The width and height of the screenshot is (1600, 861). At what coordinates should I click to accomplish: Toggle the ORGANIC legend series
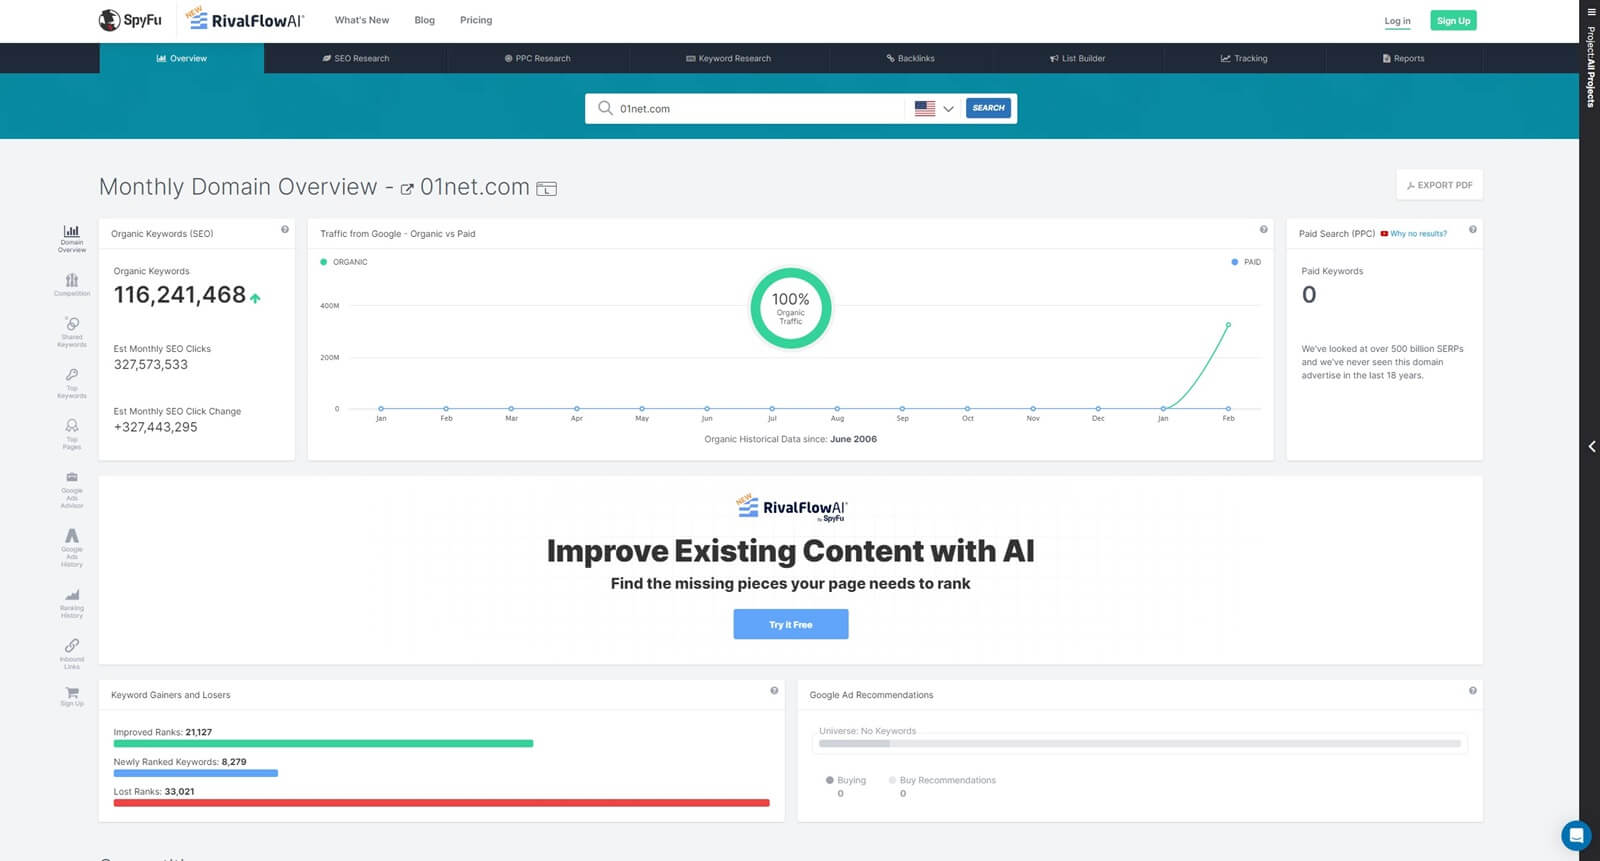click(x=344, y=262)
